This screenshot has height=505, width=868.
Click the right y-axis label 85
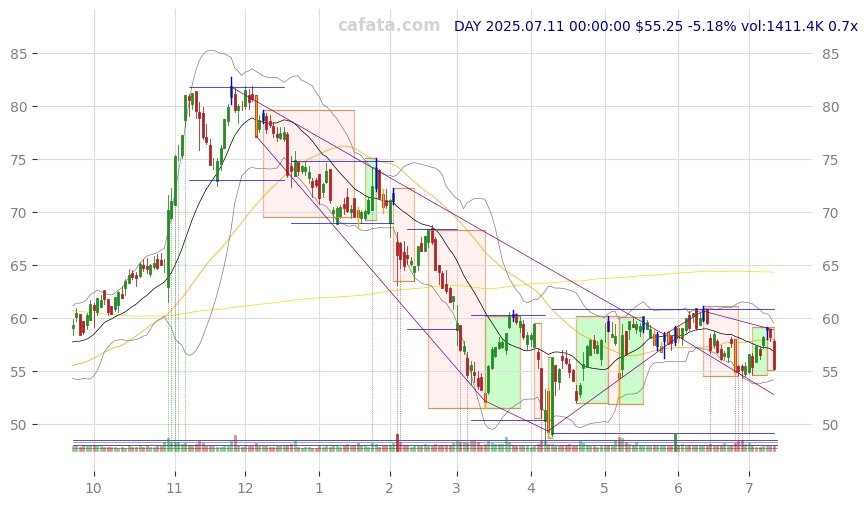coord(830,54)
